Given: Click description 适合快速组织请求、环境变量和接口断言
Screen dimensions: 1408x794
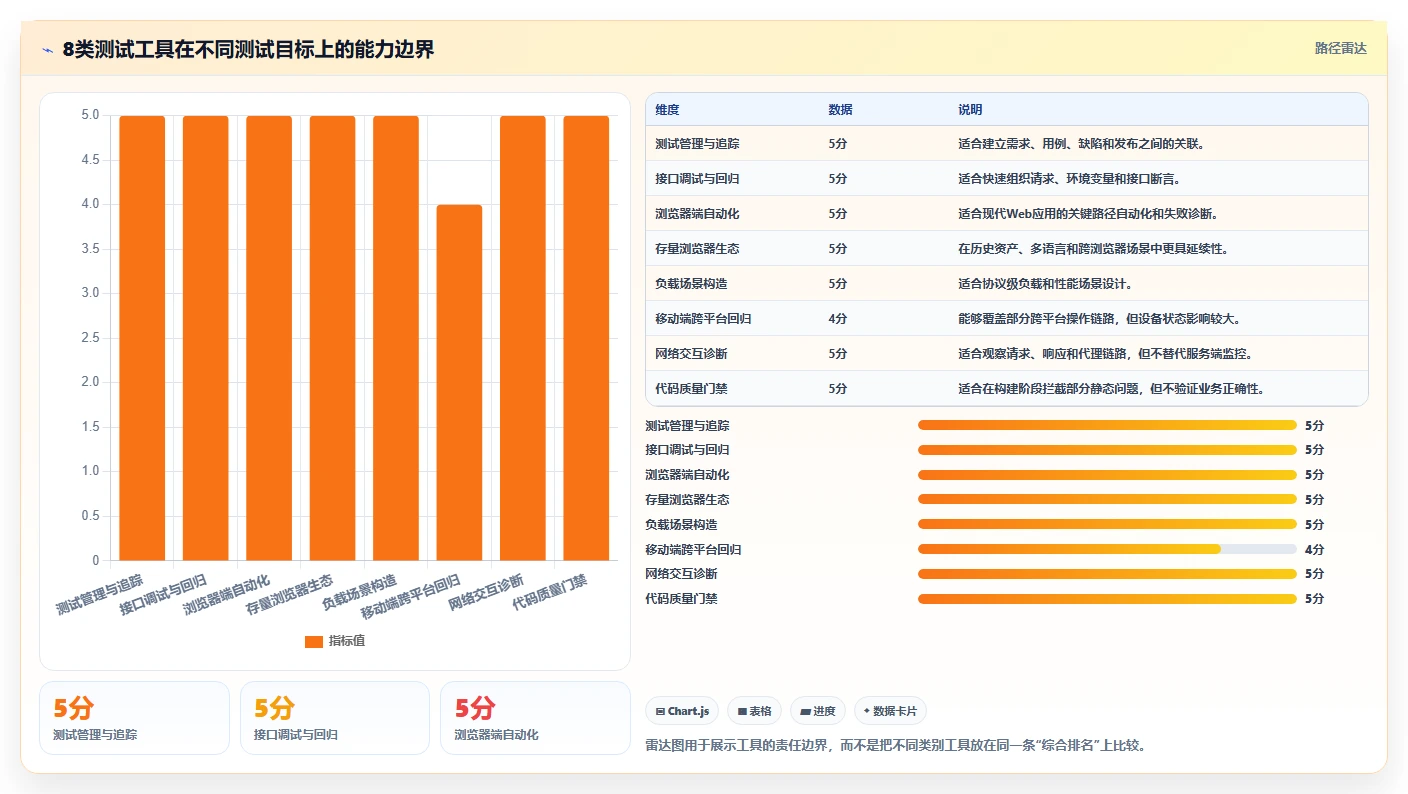Looking at the screenshot, I should pos(1069,179).
